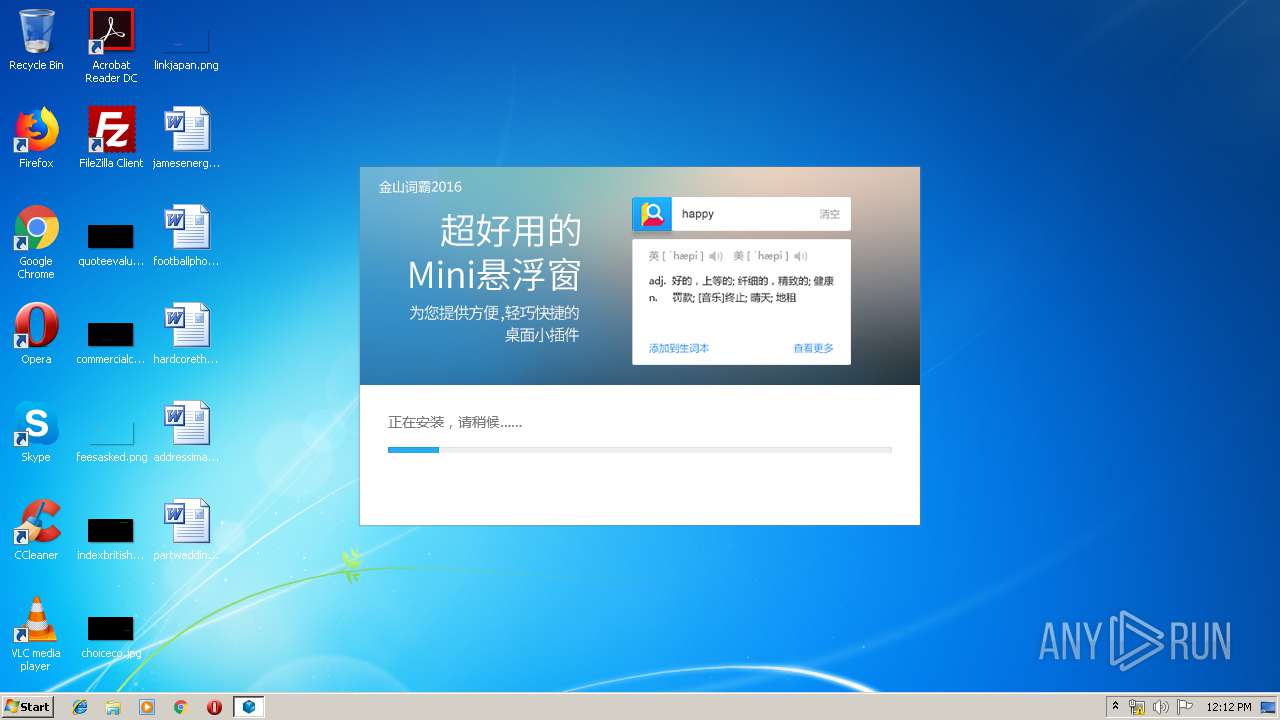1280x720 pixels.
Task: Open the addressima Word document icon
Action: tap(186, 432)
